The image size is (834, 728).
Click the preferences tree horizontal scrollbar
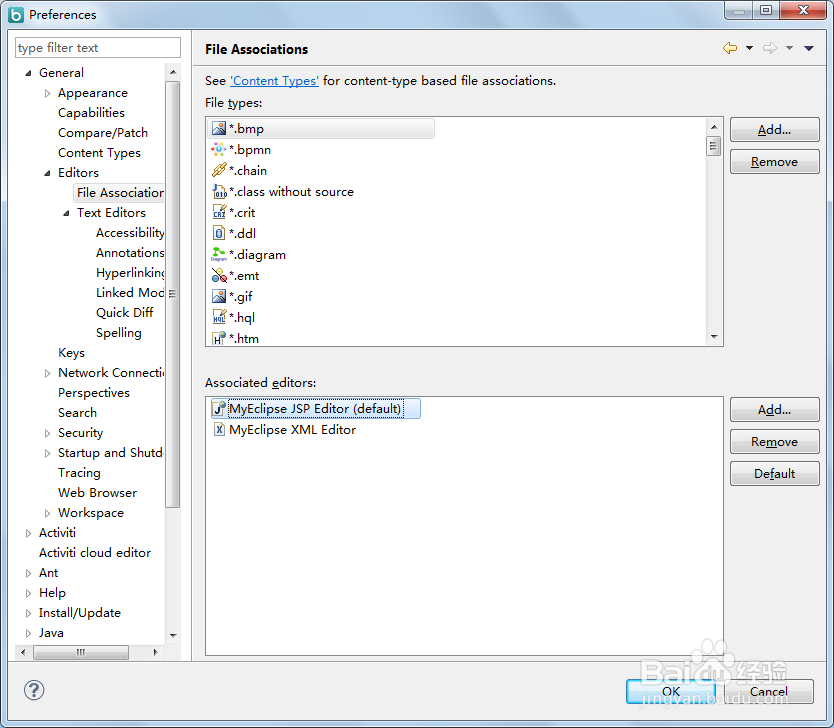tap(81, 652)
